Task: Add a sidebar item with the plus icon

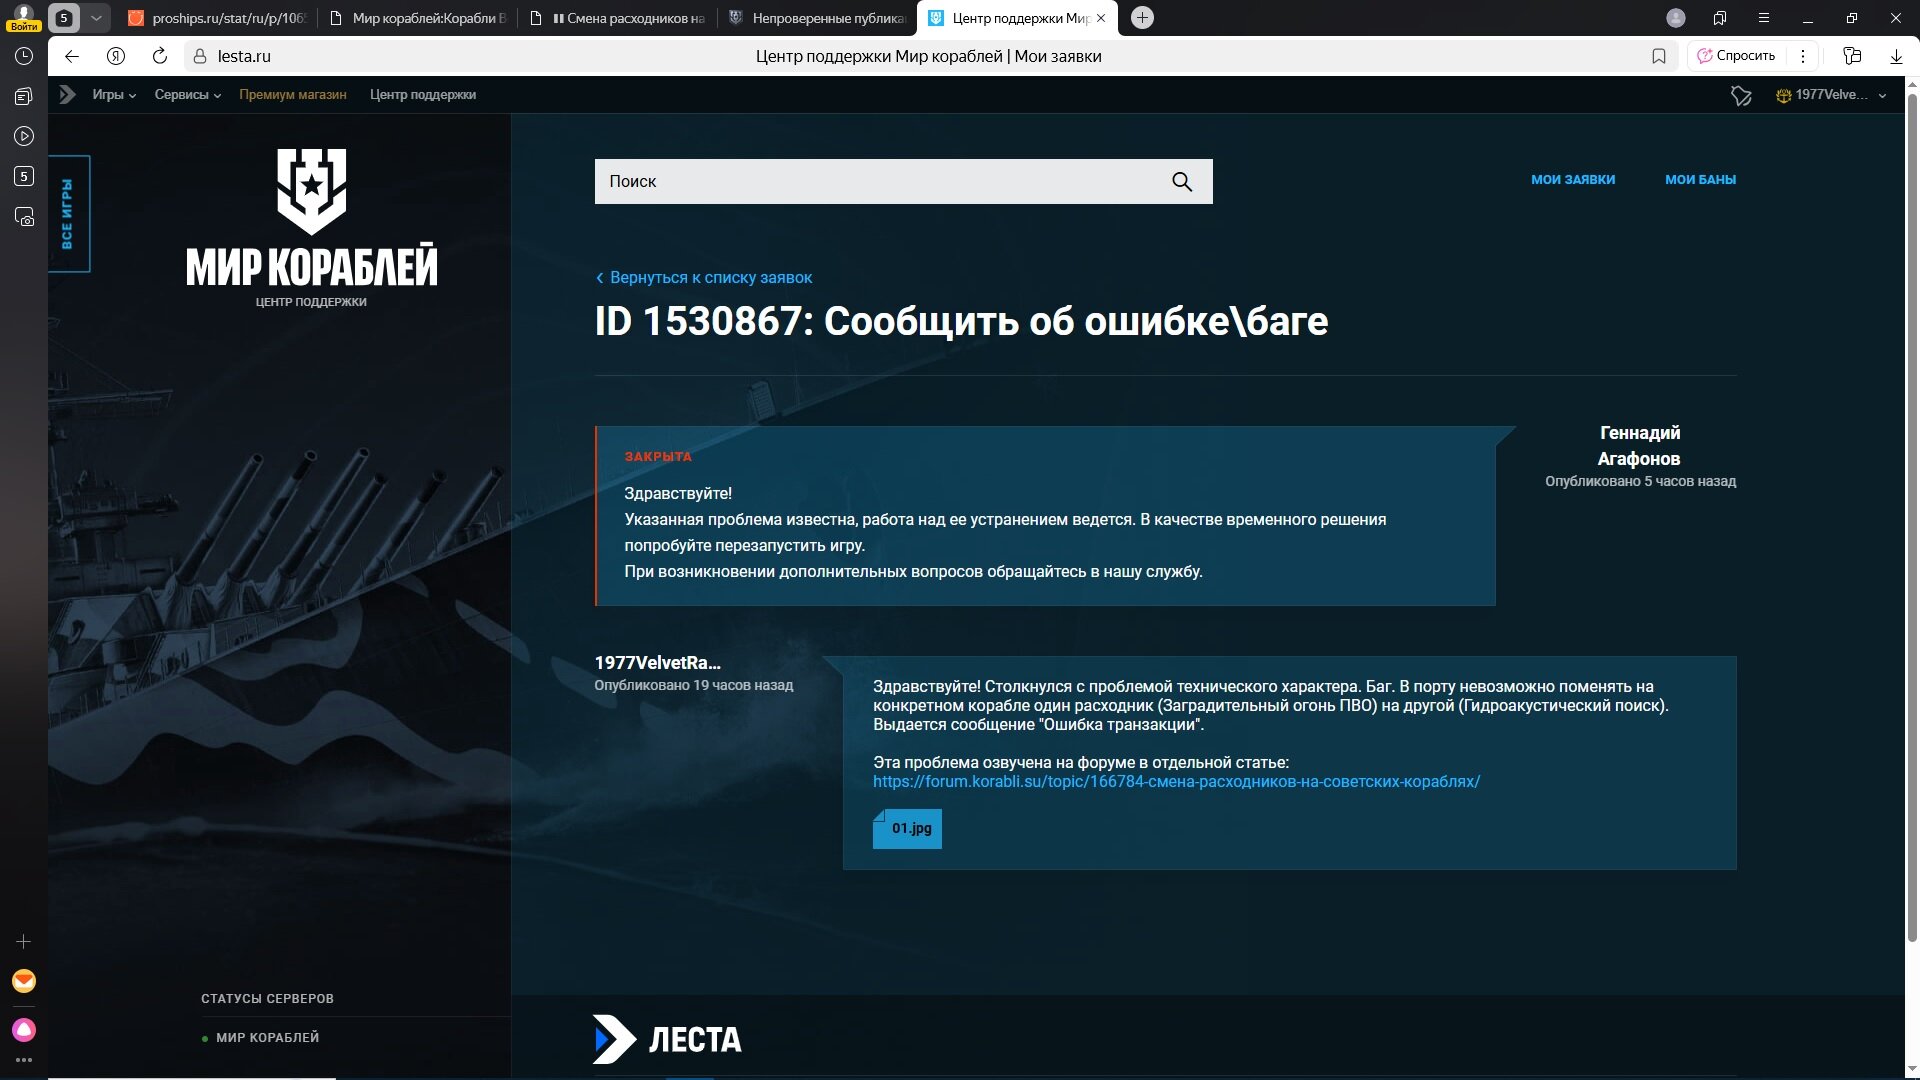Action: click(24, 942)
